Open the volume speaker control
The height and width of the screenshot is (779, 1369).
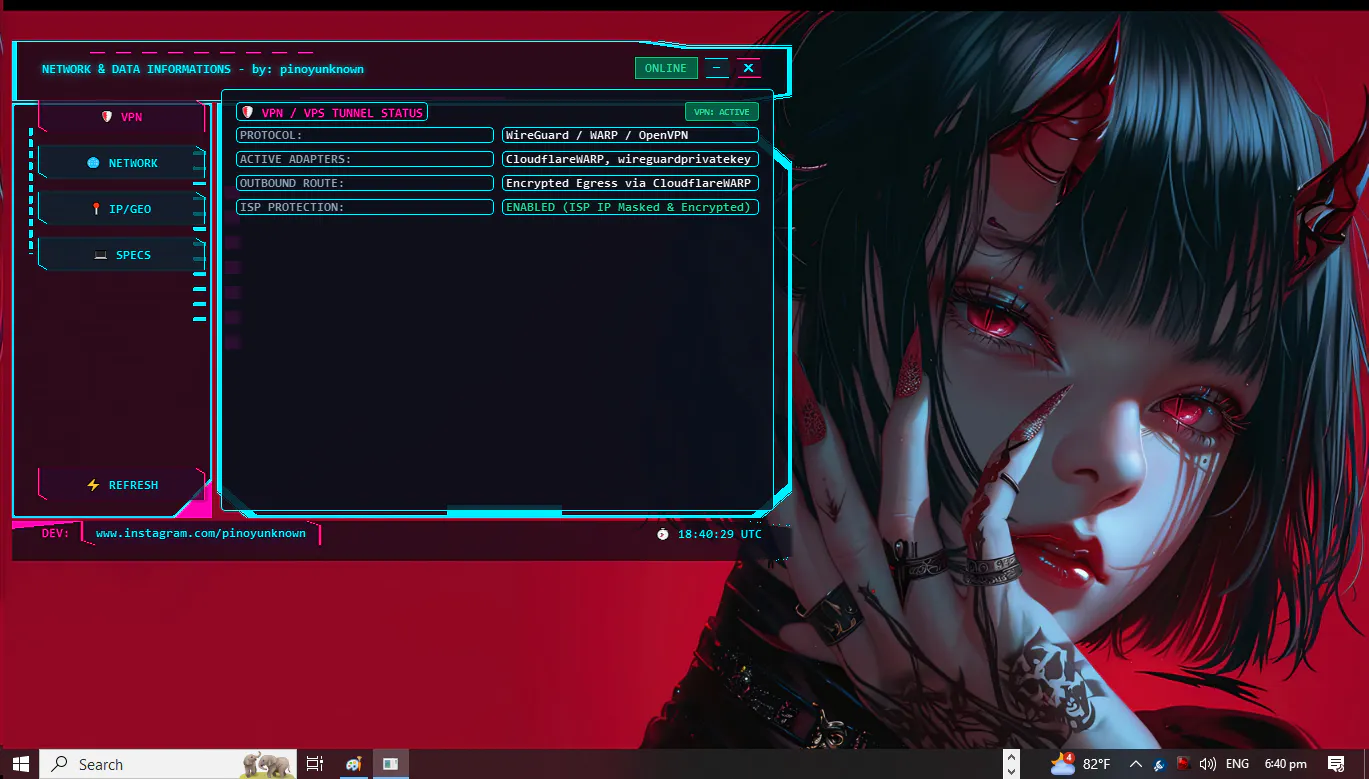[x=1207, y=764]
